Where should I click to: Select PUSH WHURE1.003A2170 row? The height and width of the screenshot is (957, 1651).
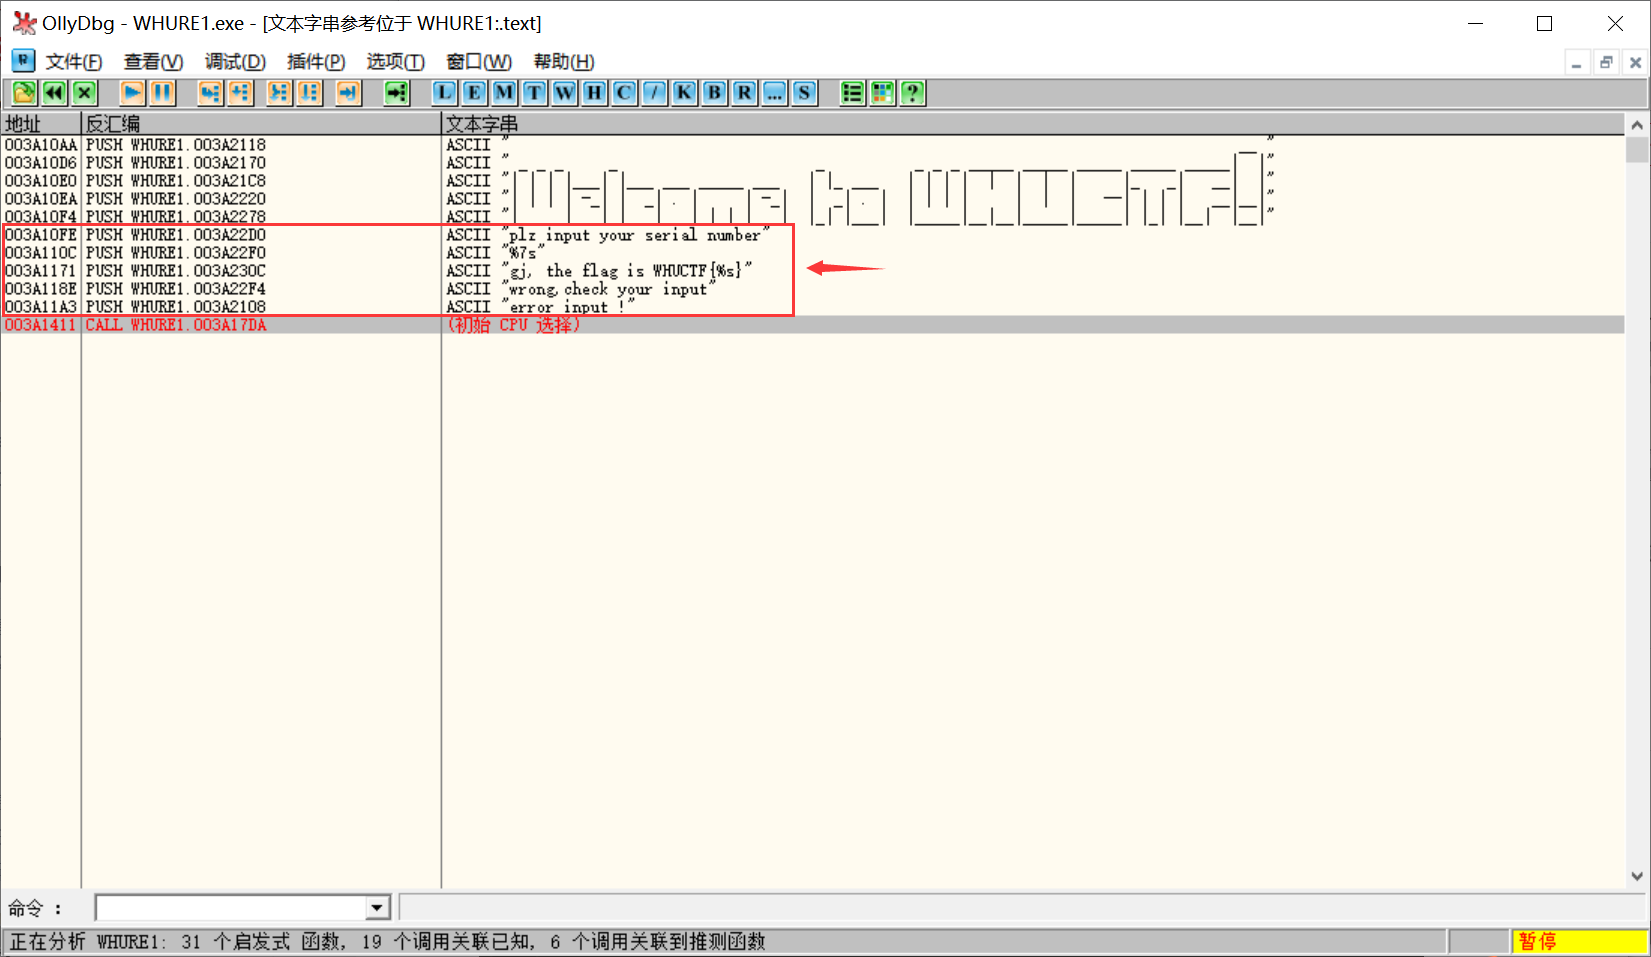click(x=812, y=163)
